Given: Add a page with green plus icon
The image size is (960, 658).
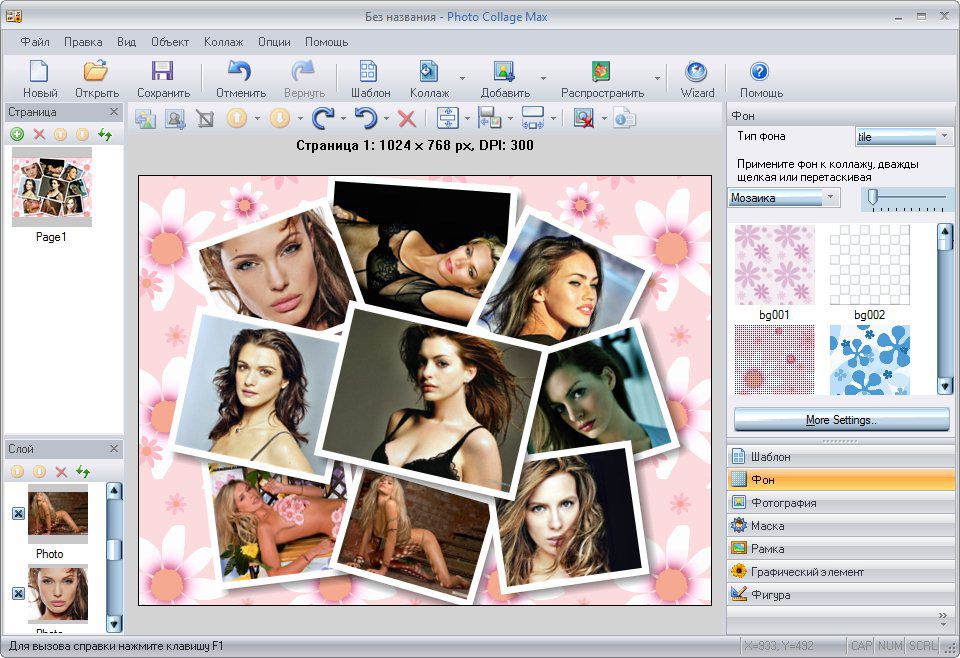Looking at the screenshot, I should [x=17, y=134].
